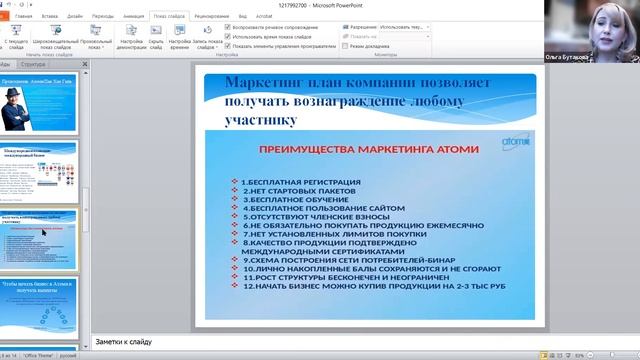640x360 pixels.
Task: Open Customize Quick Access Toolbar arrow
Action: 31,5
